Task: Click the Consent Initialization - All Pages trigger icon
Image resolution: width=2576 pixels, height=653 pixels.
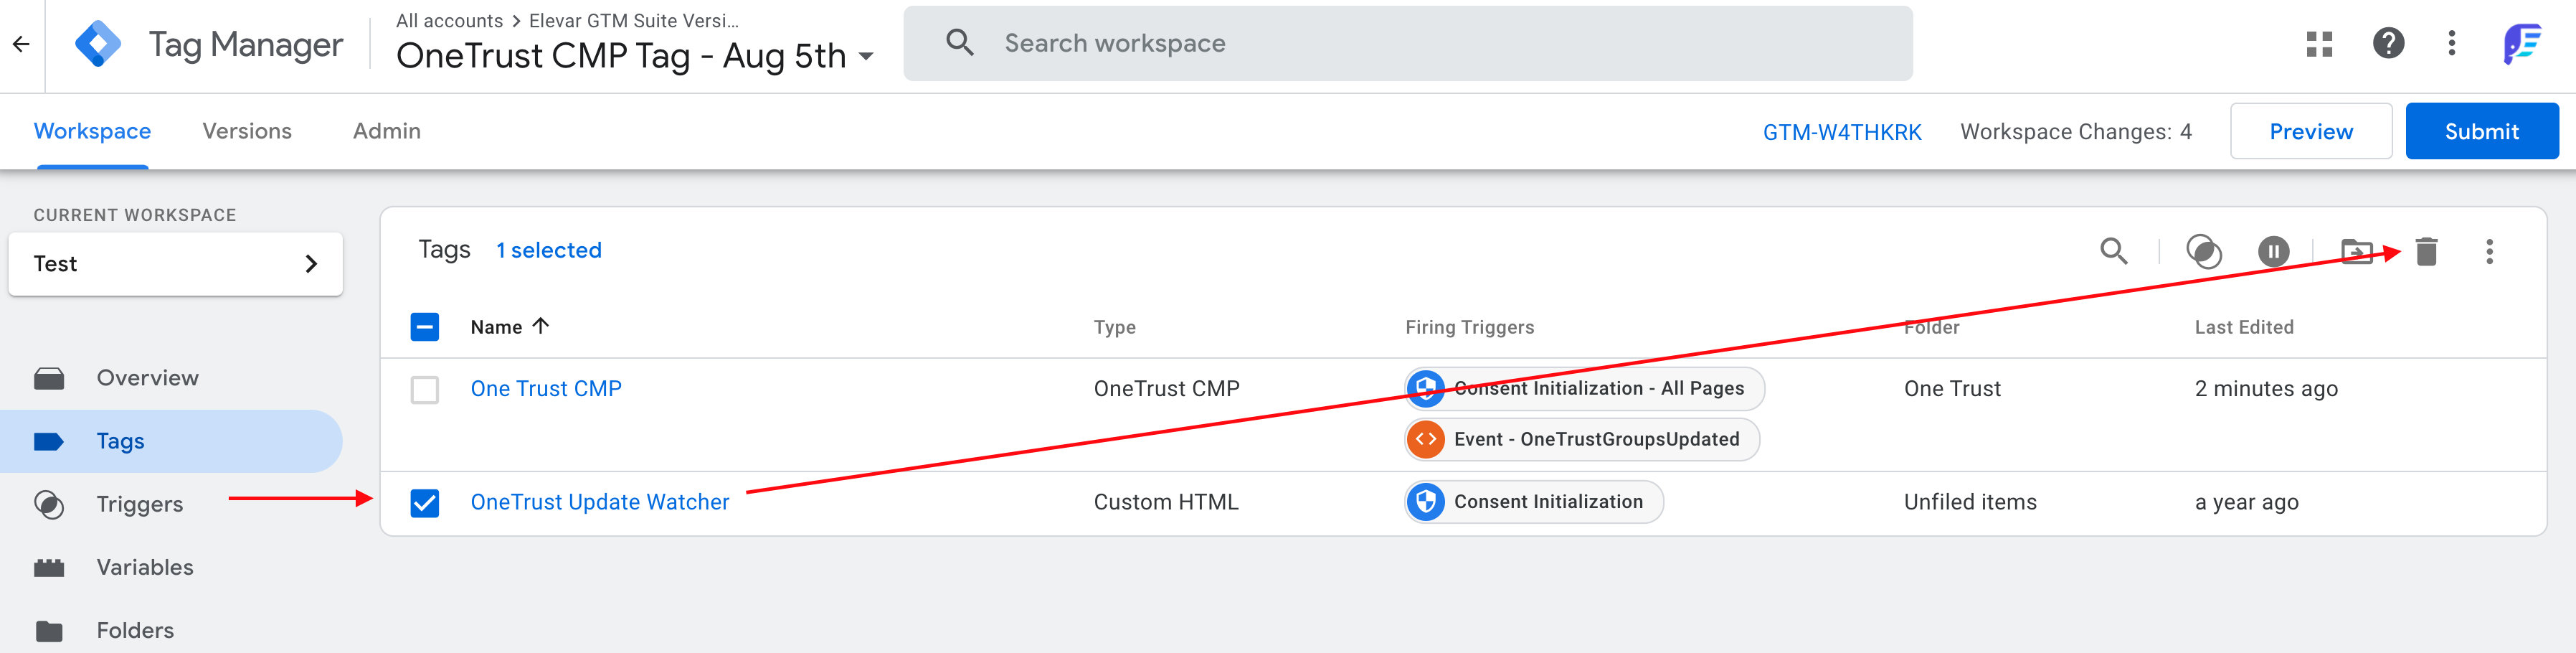Action: click(1426, 388)
